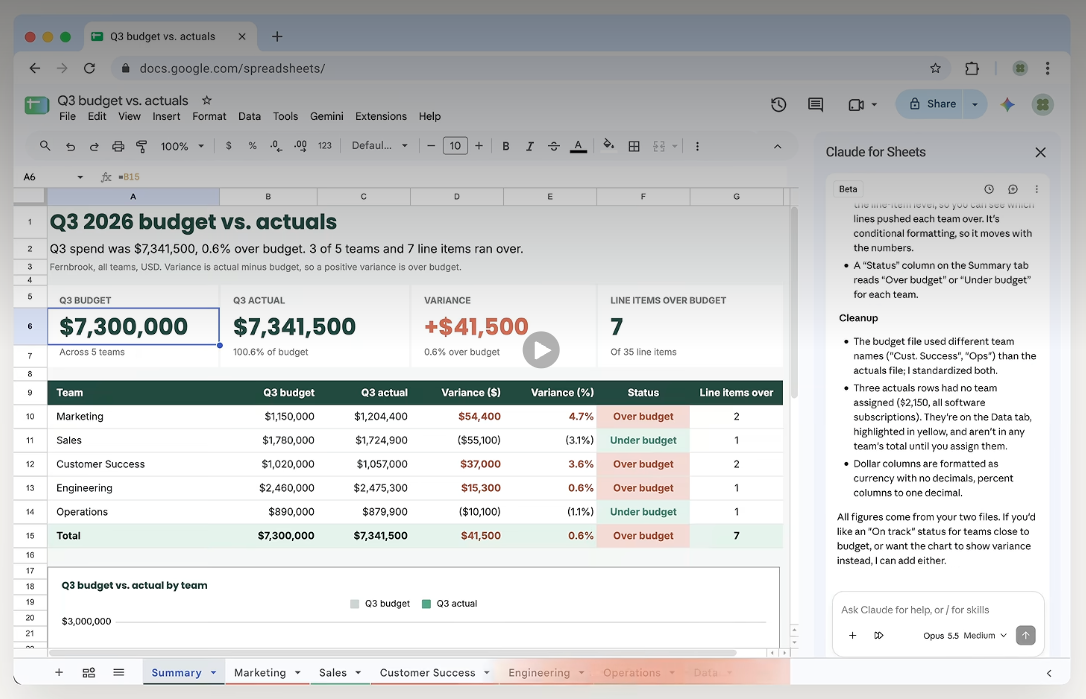
Task: Open the all sheets list icon
Action: click(x=118, y=673)
